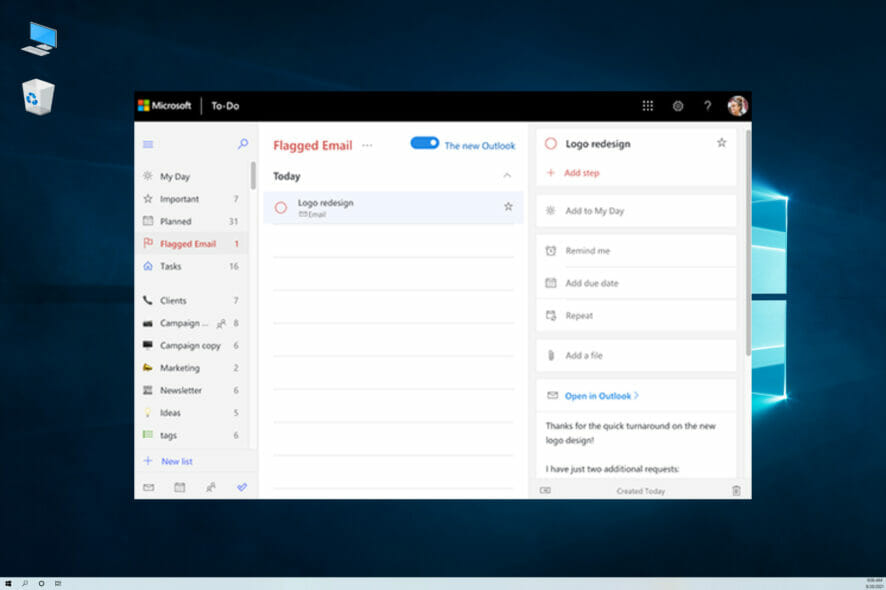Screen dimensions: 886x590
Task: Open the Settings gear in header
Action: point(677,106)
